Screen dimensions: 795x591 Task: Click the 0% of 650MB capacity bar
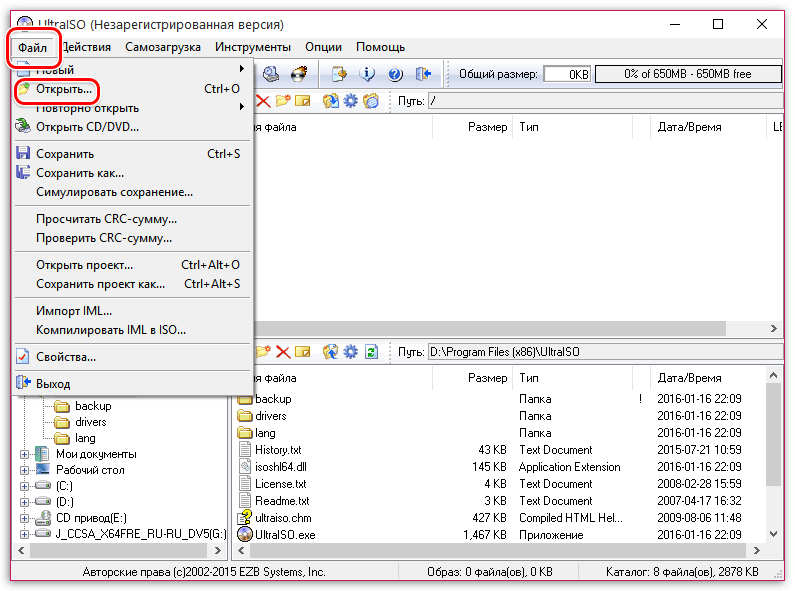pyautogui.click(x=688, y=74)
